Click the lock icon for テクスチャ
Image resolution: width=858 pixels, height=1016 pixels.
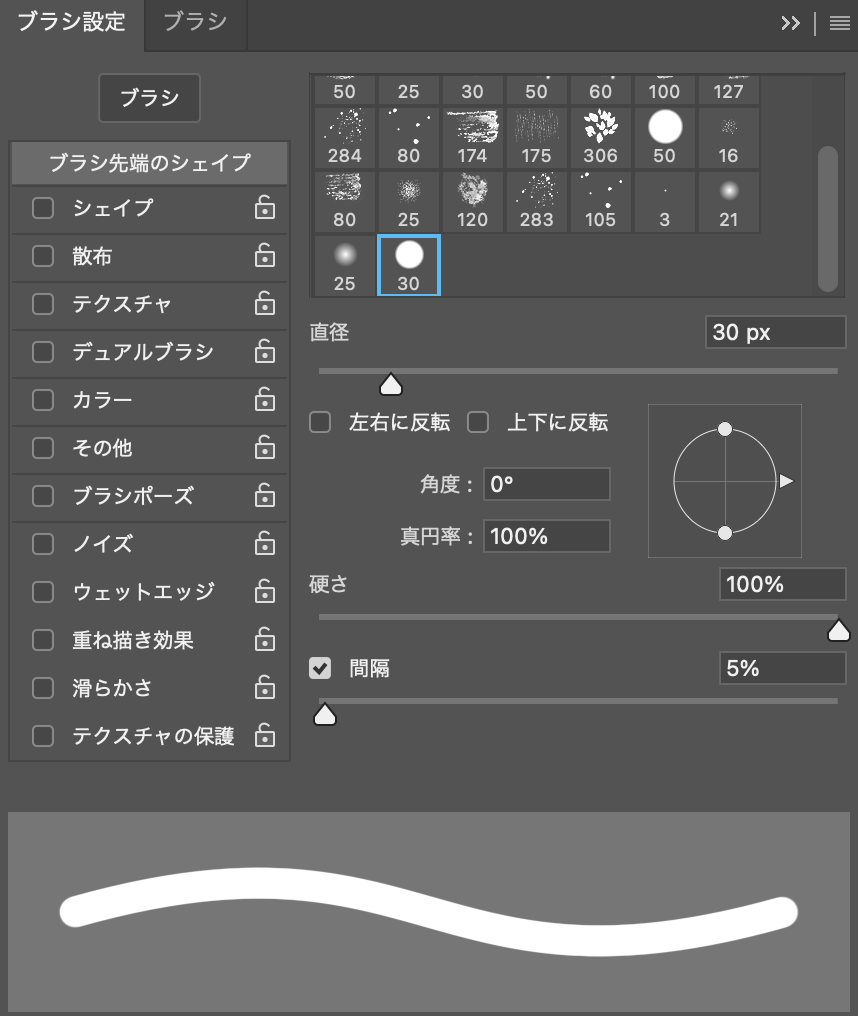coord(264,304)
